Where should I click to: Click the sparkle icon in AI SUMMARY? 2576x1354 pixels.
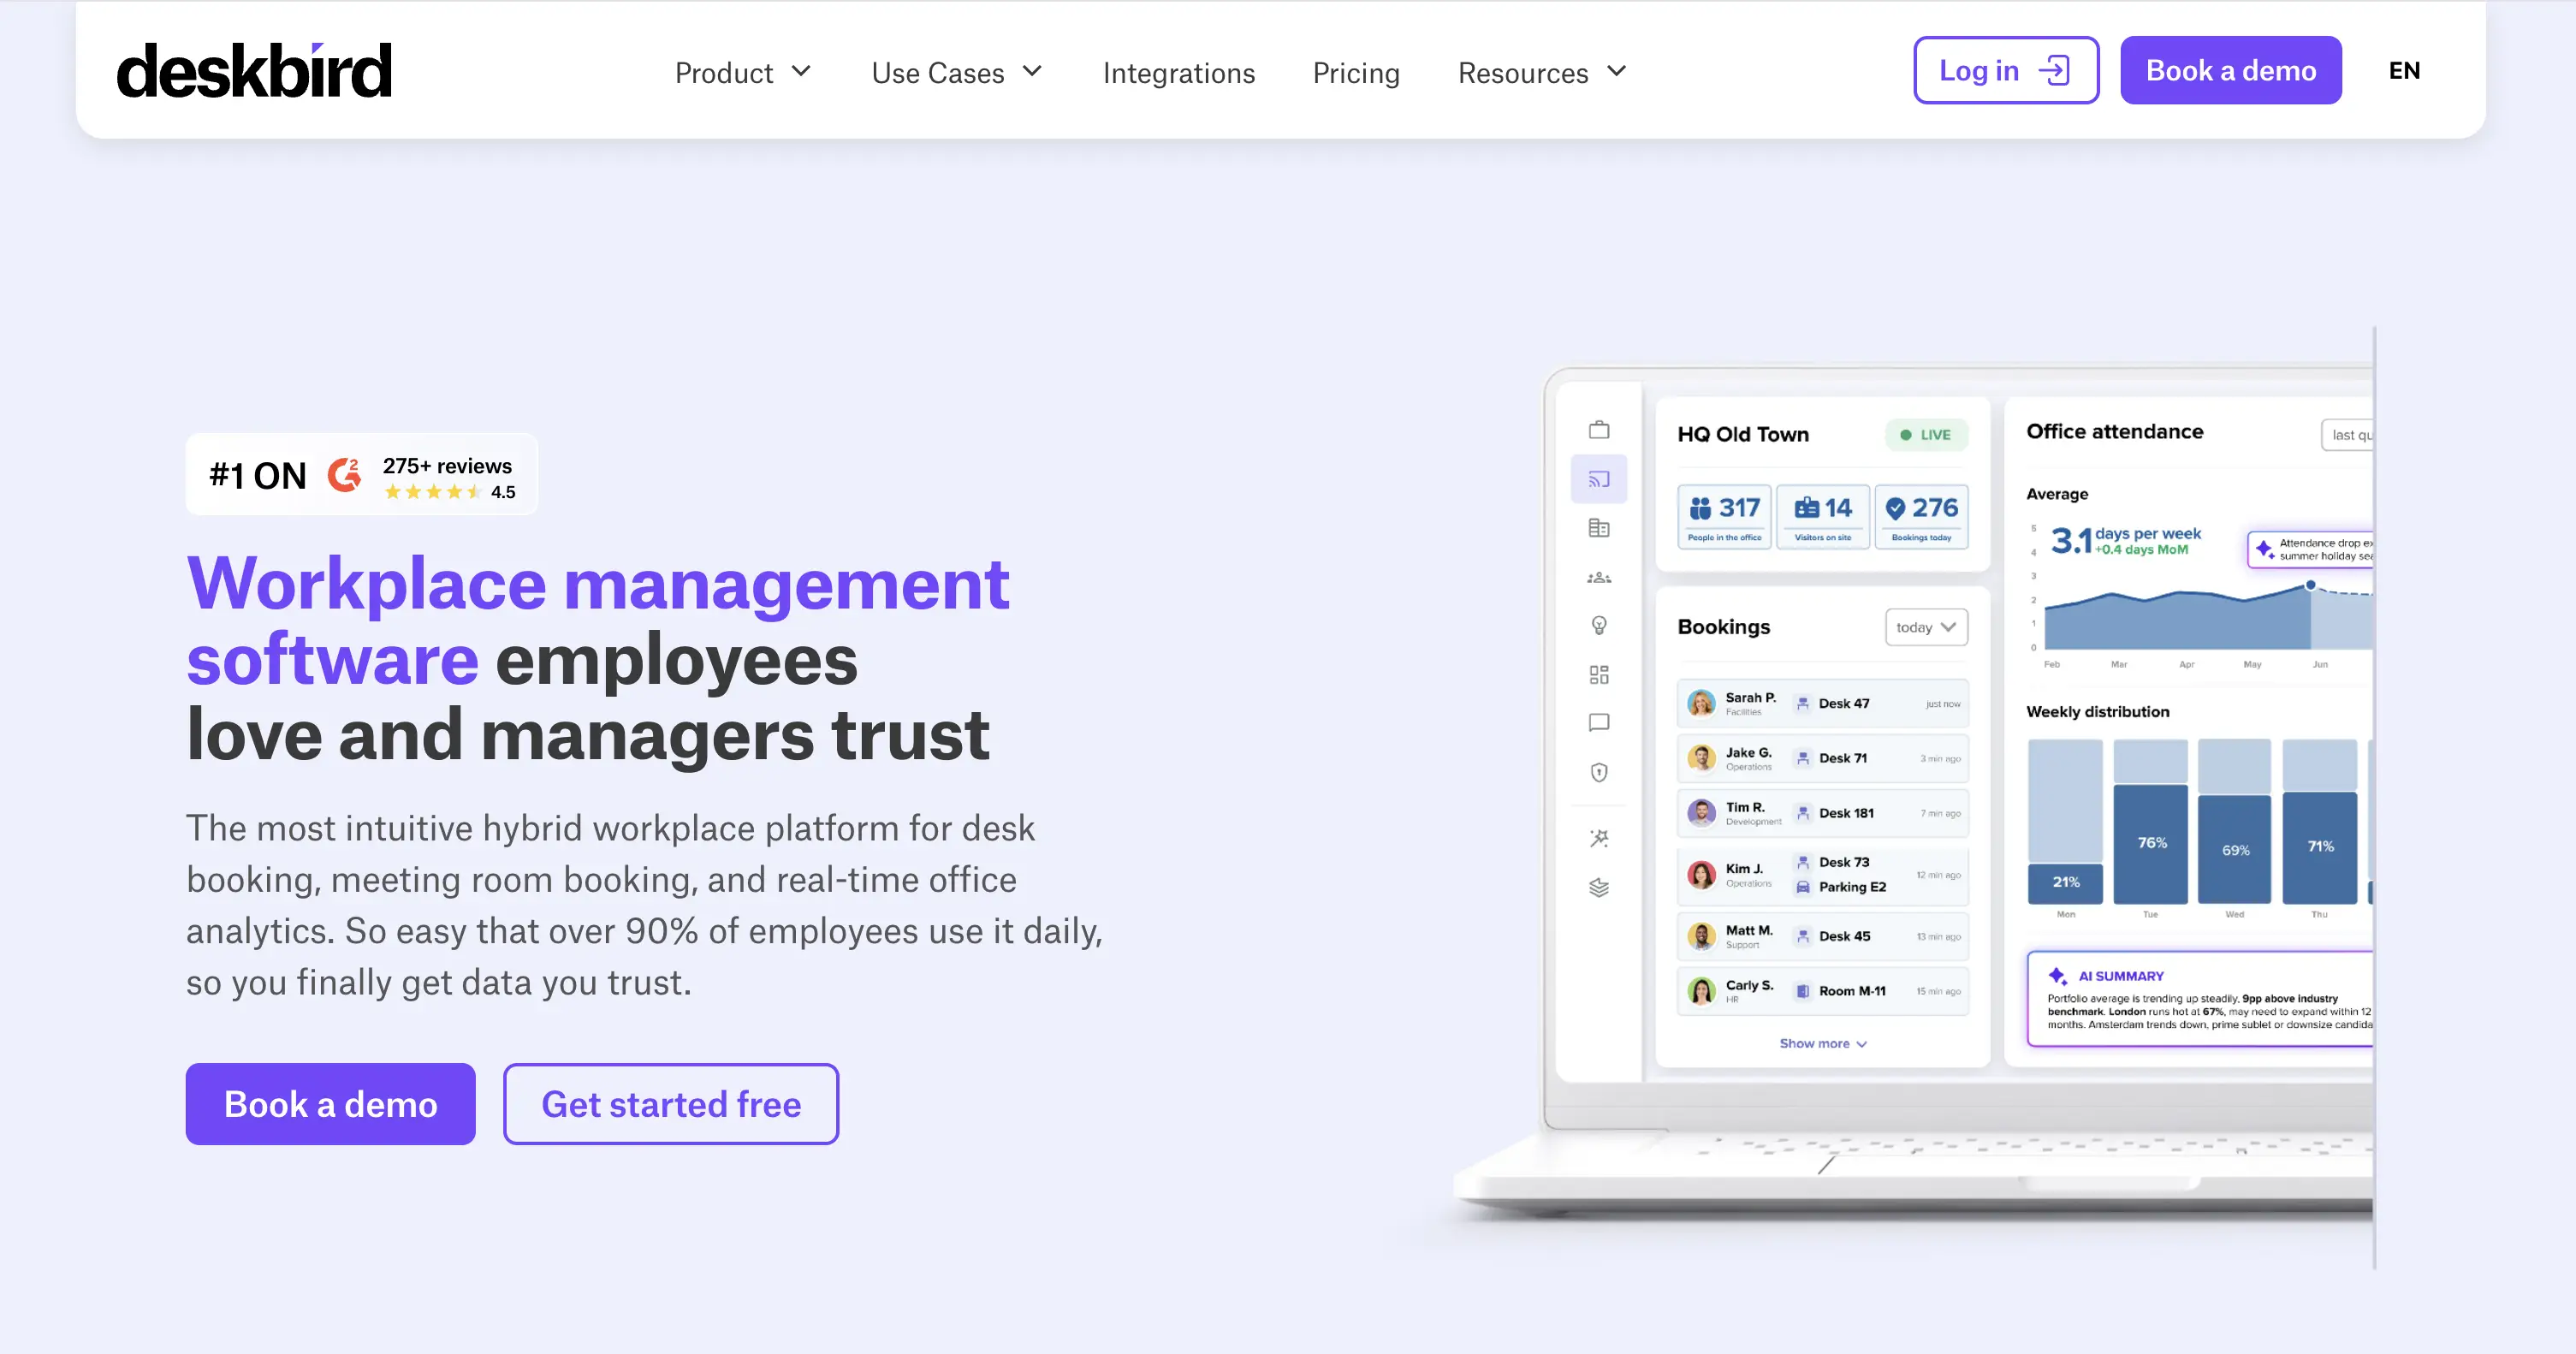click(2057, 976)
